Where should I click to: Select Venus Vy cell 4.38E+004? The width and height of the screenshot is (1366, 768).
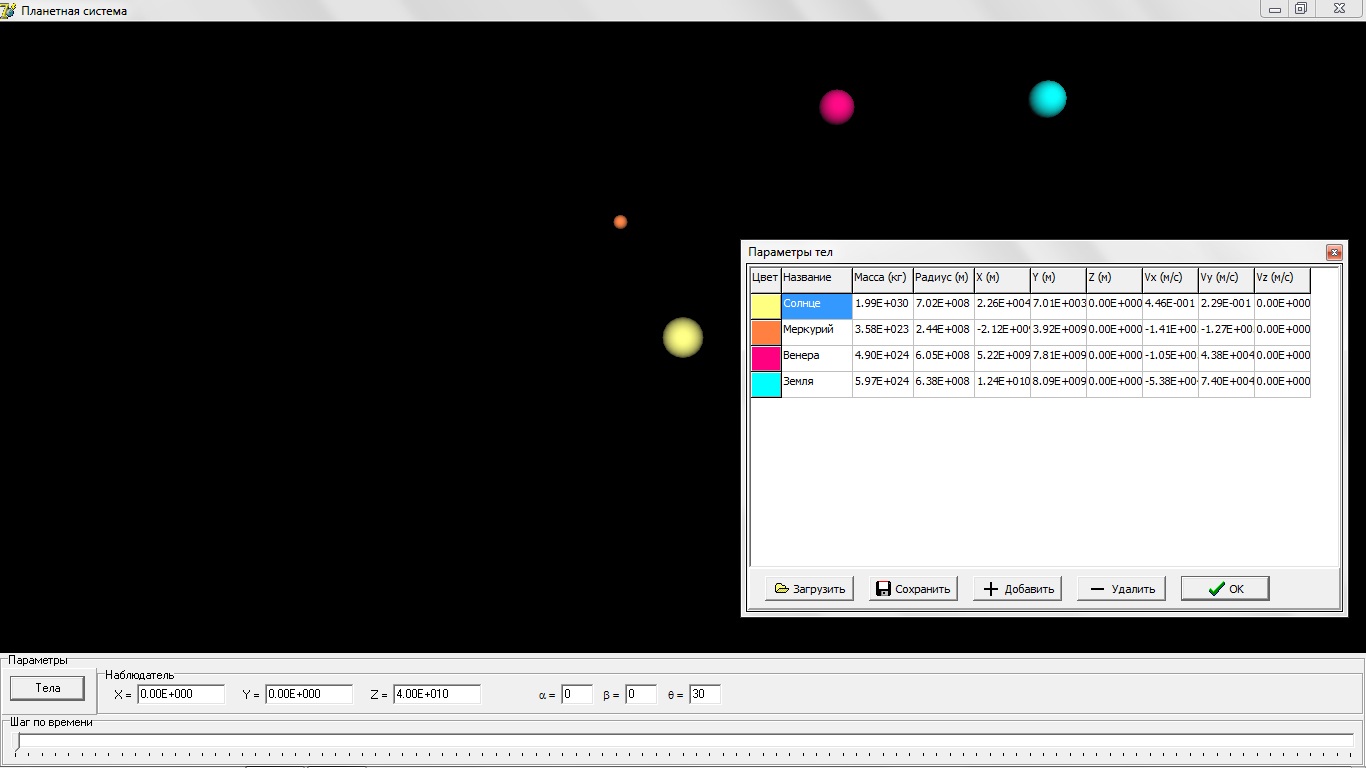[1226, 358]
